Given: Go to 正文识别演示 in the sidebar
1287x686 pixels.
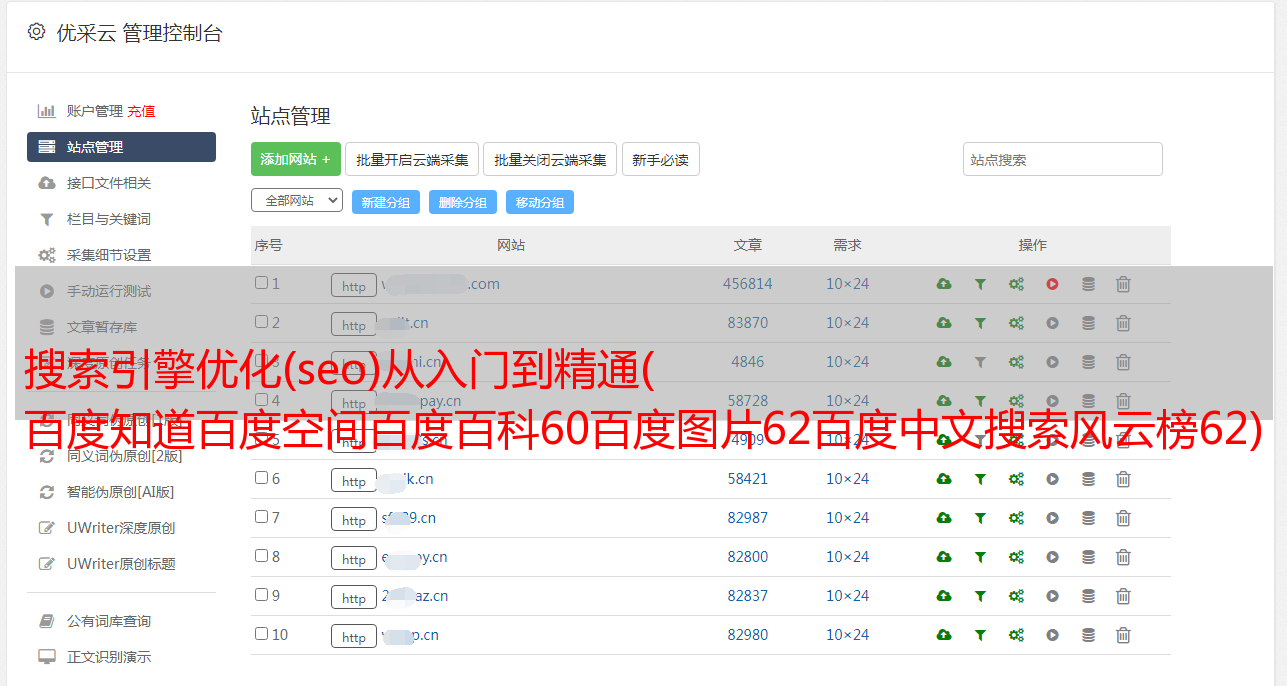Looking at the screenshot, I should click(x=109, y=658).
